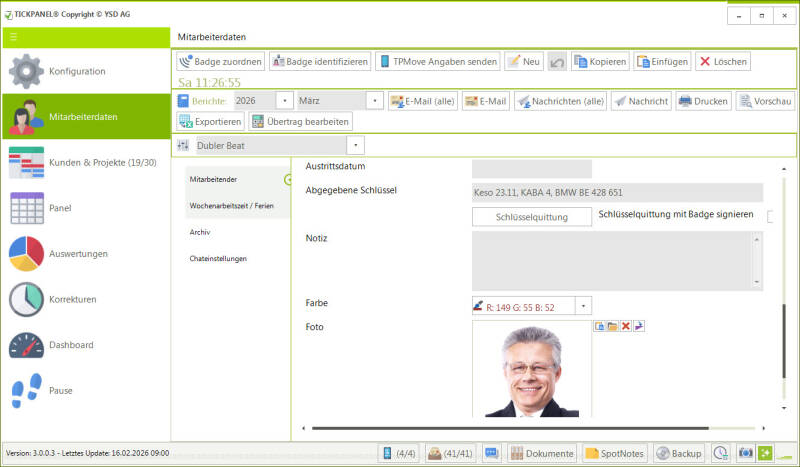Print the report with Drucken
This screenshot has width=800, height=467.
tap(704, 101)
